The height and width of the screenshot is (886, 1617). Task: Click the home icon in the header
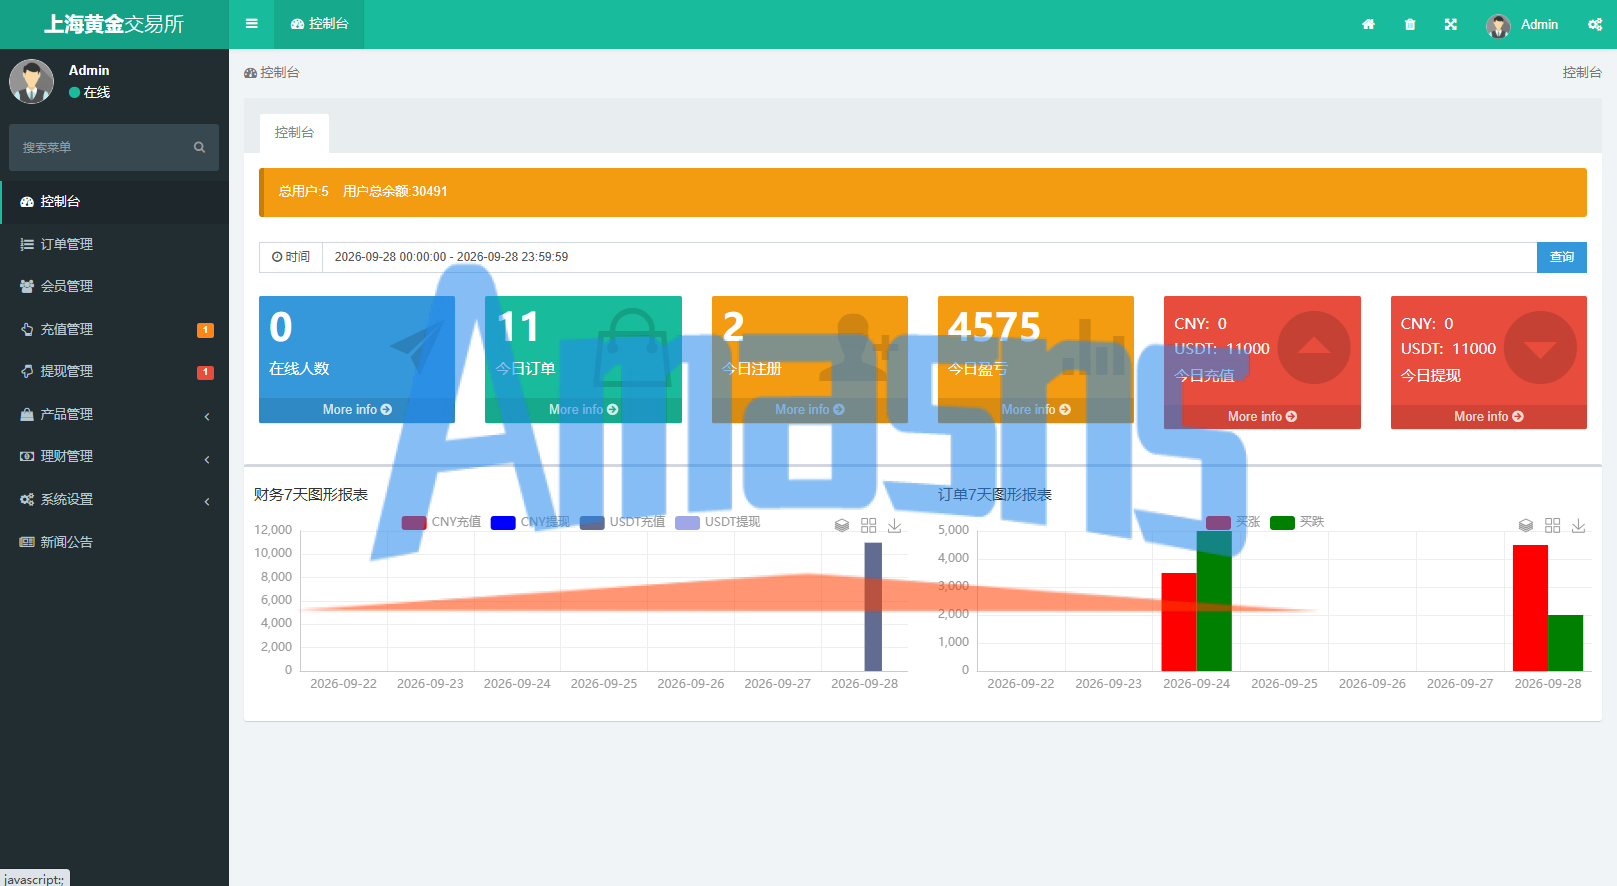coord(1368,25)
